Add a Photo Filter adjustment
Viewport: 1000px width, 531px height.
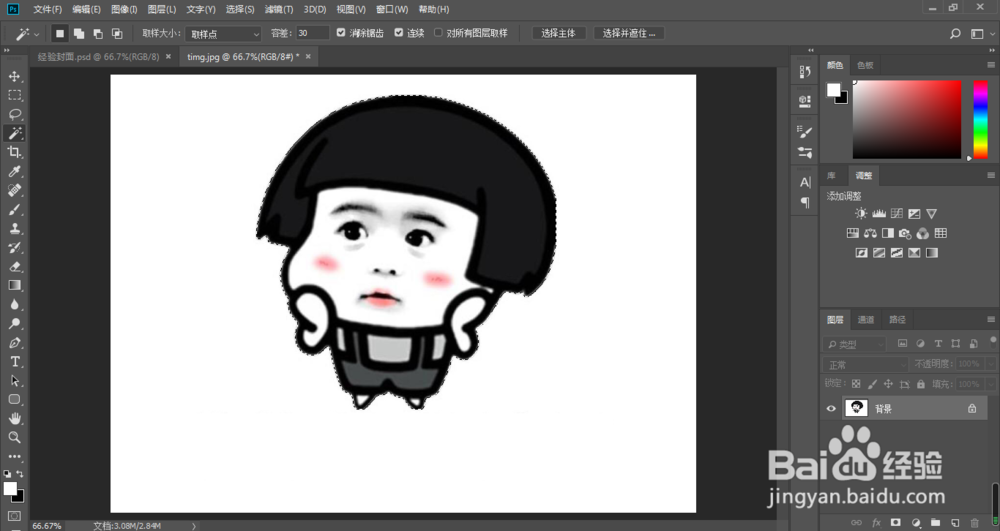pos(905,233)
